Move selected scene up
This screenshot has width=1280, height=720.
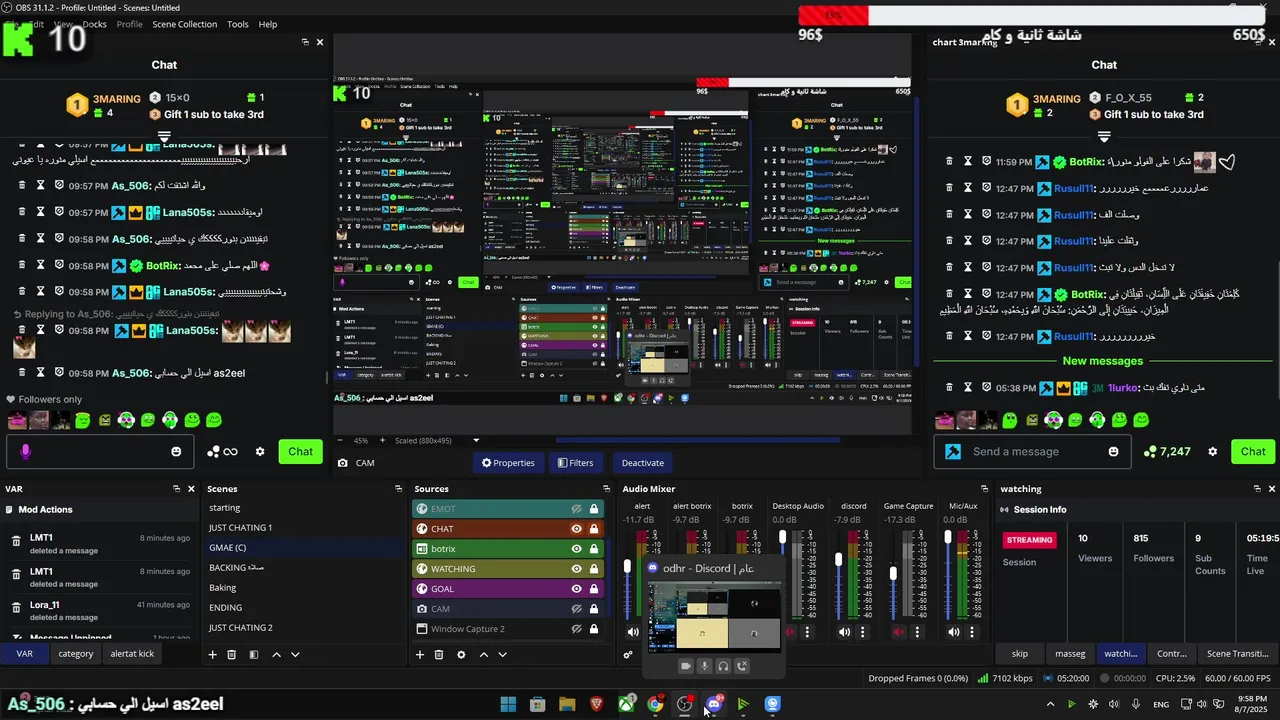[277, 655]
